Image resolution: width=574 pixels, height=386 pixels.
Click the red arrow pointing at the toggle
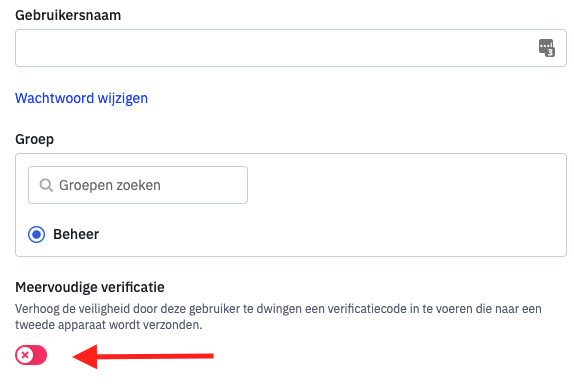pos(143,356)
